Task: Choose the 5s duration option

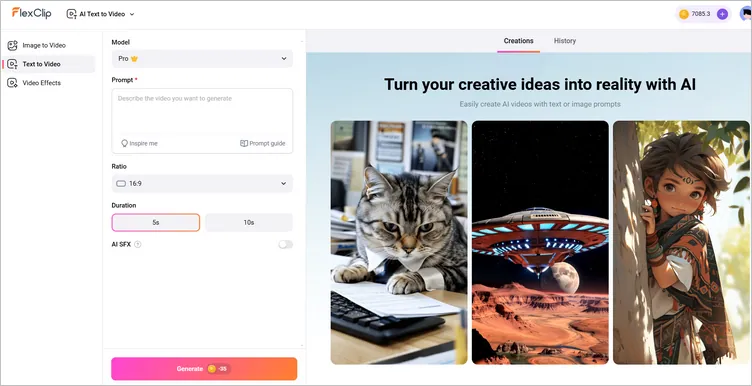Action: click(x=156, y=222)
